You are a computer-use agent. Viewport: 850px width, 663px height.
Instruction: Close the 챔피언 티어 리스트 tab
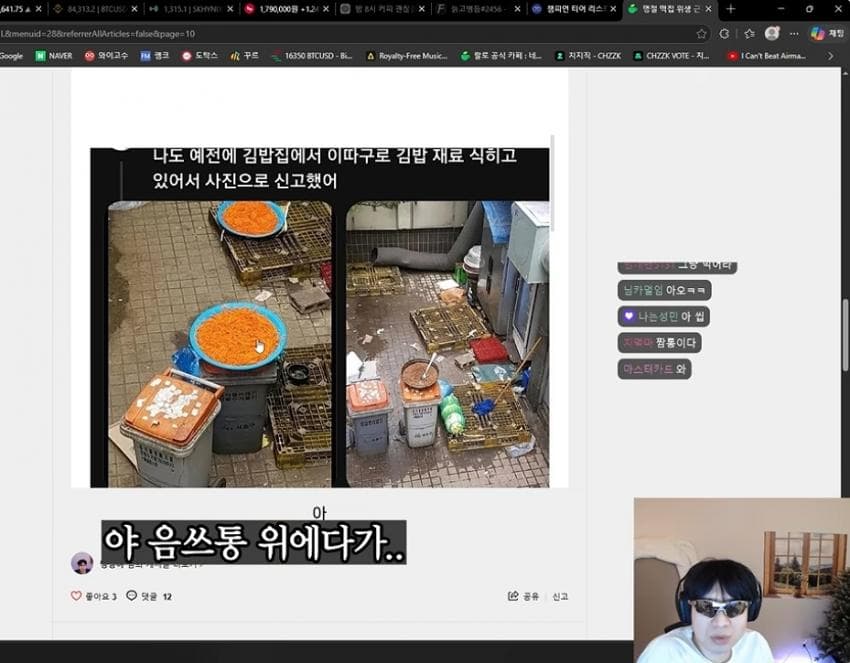point(613,9)
